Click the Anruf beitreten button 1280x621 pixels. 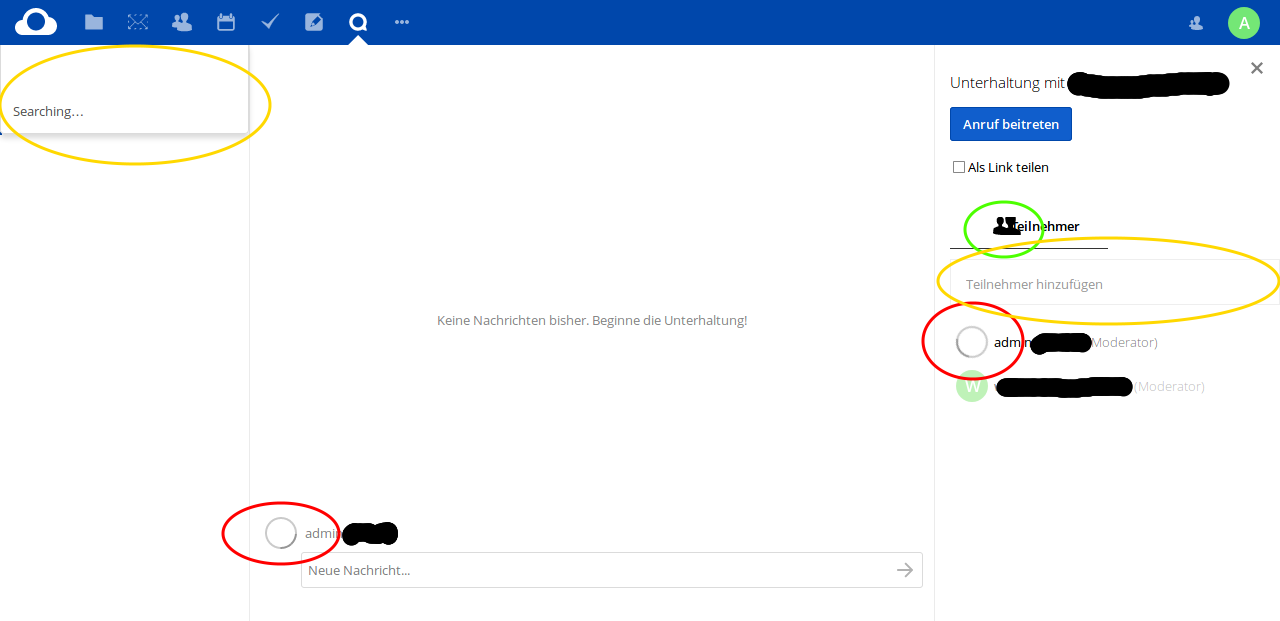pyautogui.click(x=1010, y=124)
